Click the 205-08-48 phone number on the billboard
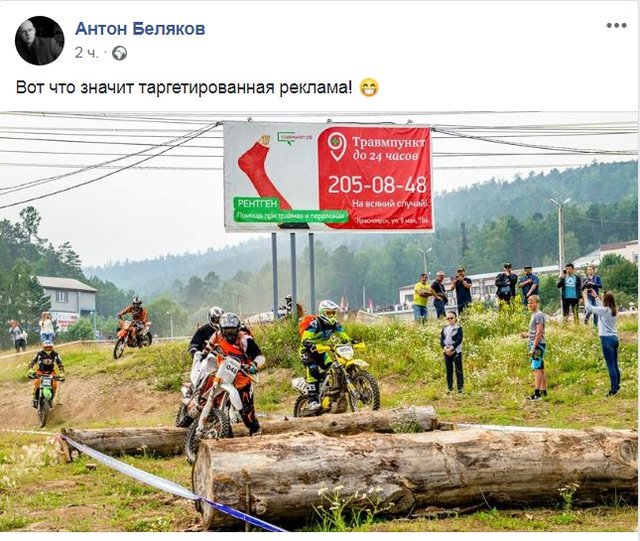This screenshot has height=541, width=640. [377, 185]
